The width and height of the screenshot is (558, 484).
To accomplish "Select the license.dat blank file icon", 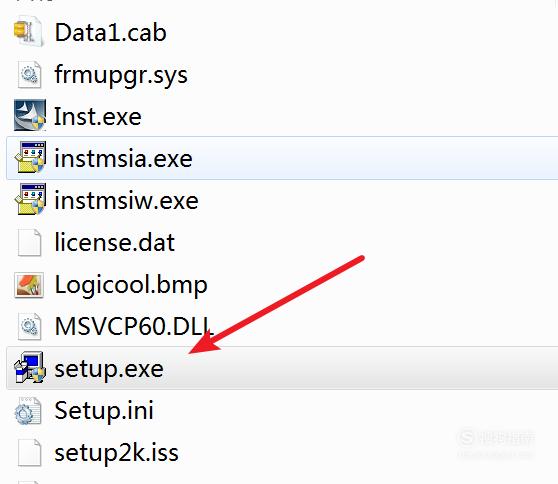I will tap(29, 242).
